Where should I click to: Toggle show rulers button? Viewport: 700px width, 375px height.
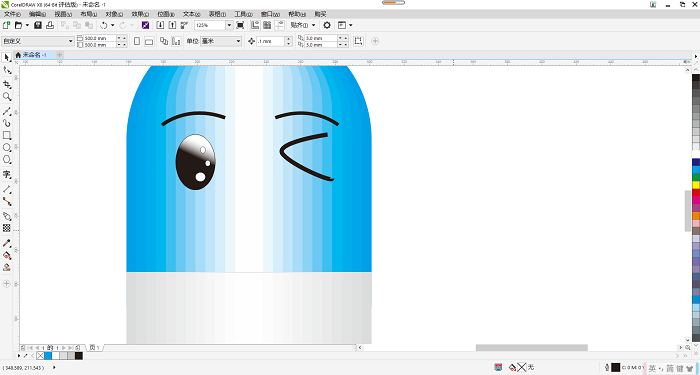pyautogui.click(x=255, y=25)
